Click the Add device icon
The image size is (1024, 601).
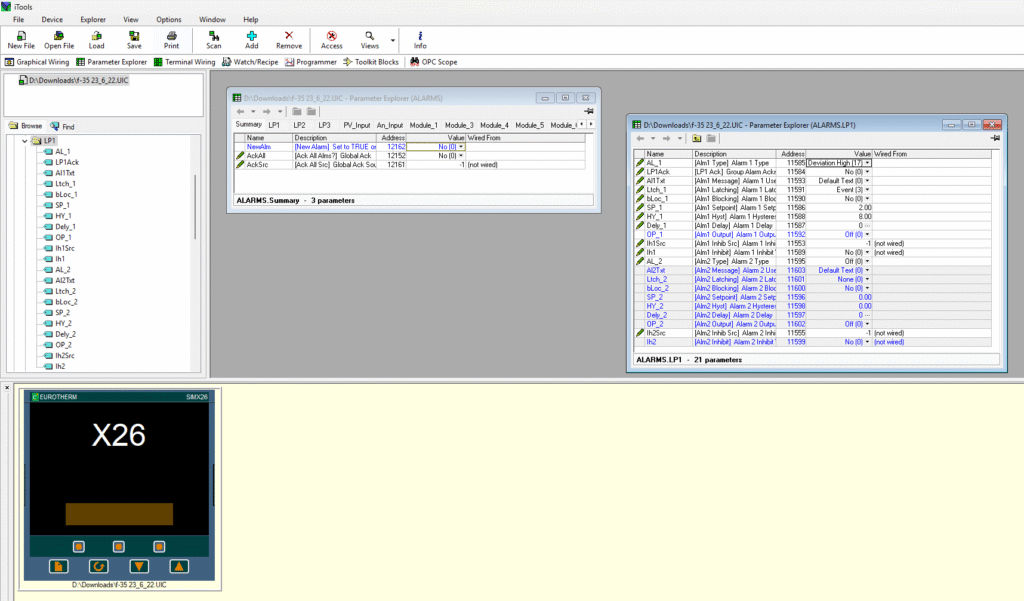click(x=251, y=39)
